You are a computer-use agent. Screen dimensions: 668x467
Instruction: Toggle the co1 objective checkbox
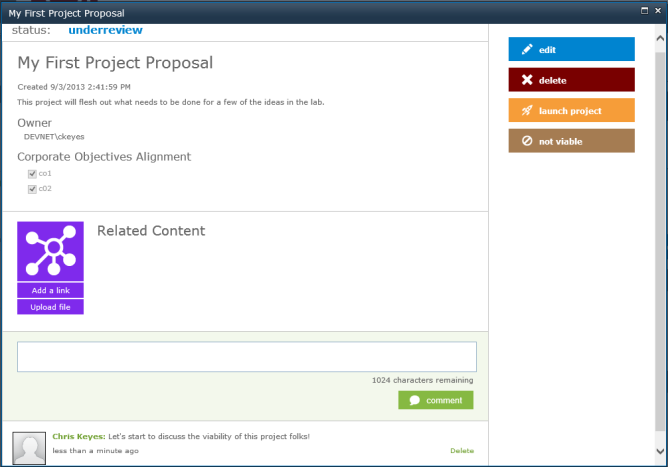(x=32, y=174)
